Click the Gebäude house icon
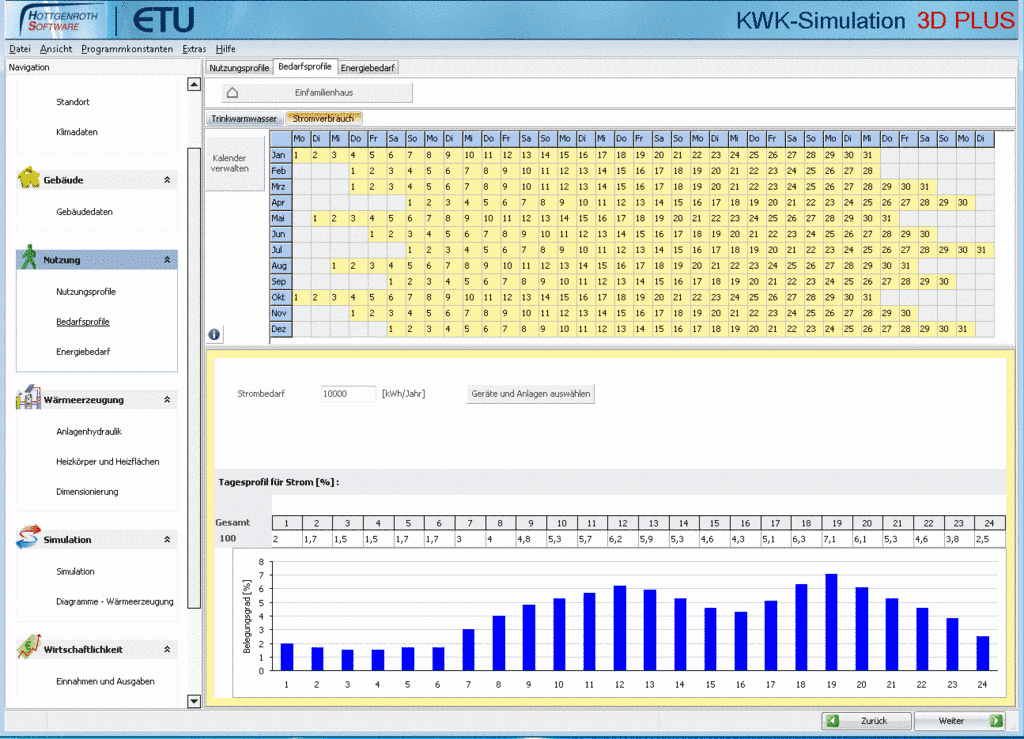The image size is (1024, 739). coord(28,178)
